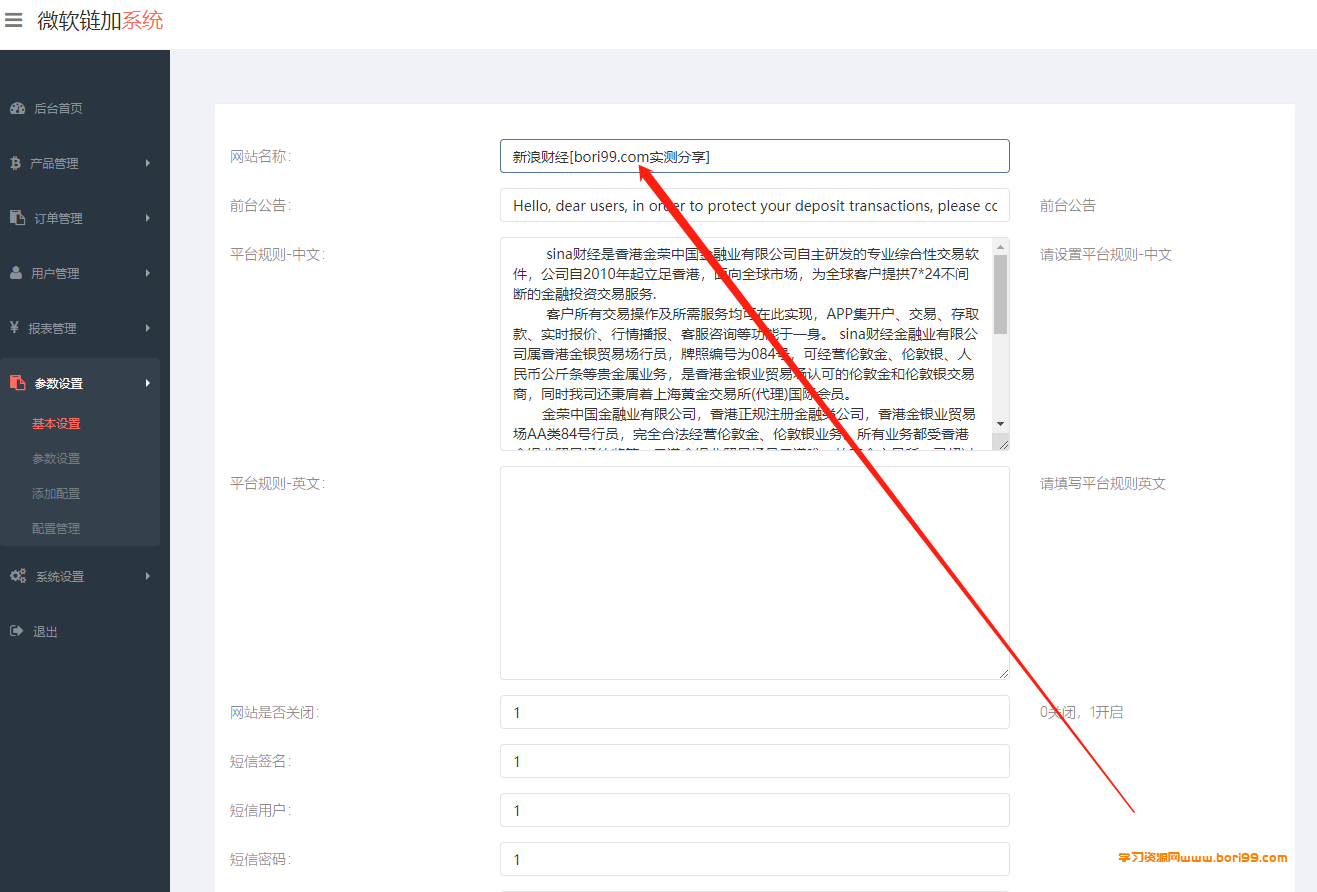
Task: Focus the 短信用户 input field
Action: [754, 810]
